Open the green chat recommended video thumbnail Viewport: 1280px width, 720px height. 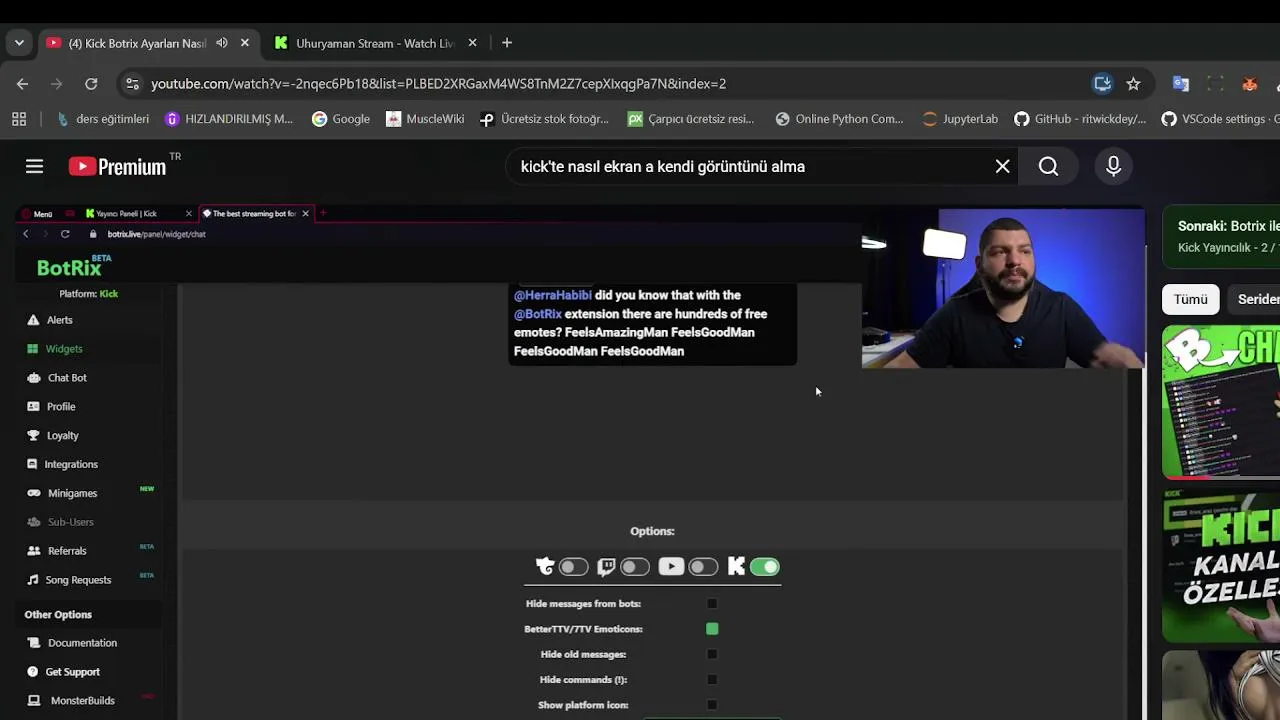[x=1221, y=402]
